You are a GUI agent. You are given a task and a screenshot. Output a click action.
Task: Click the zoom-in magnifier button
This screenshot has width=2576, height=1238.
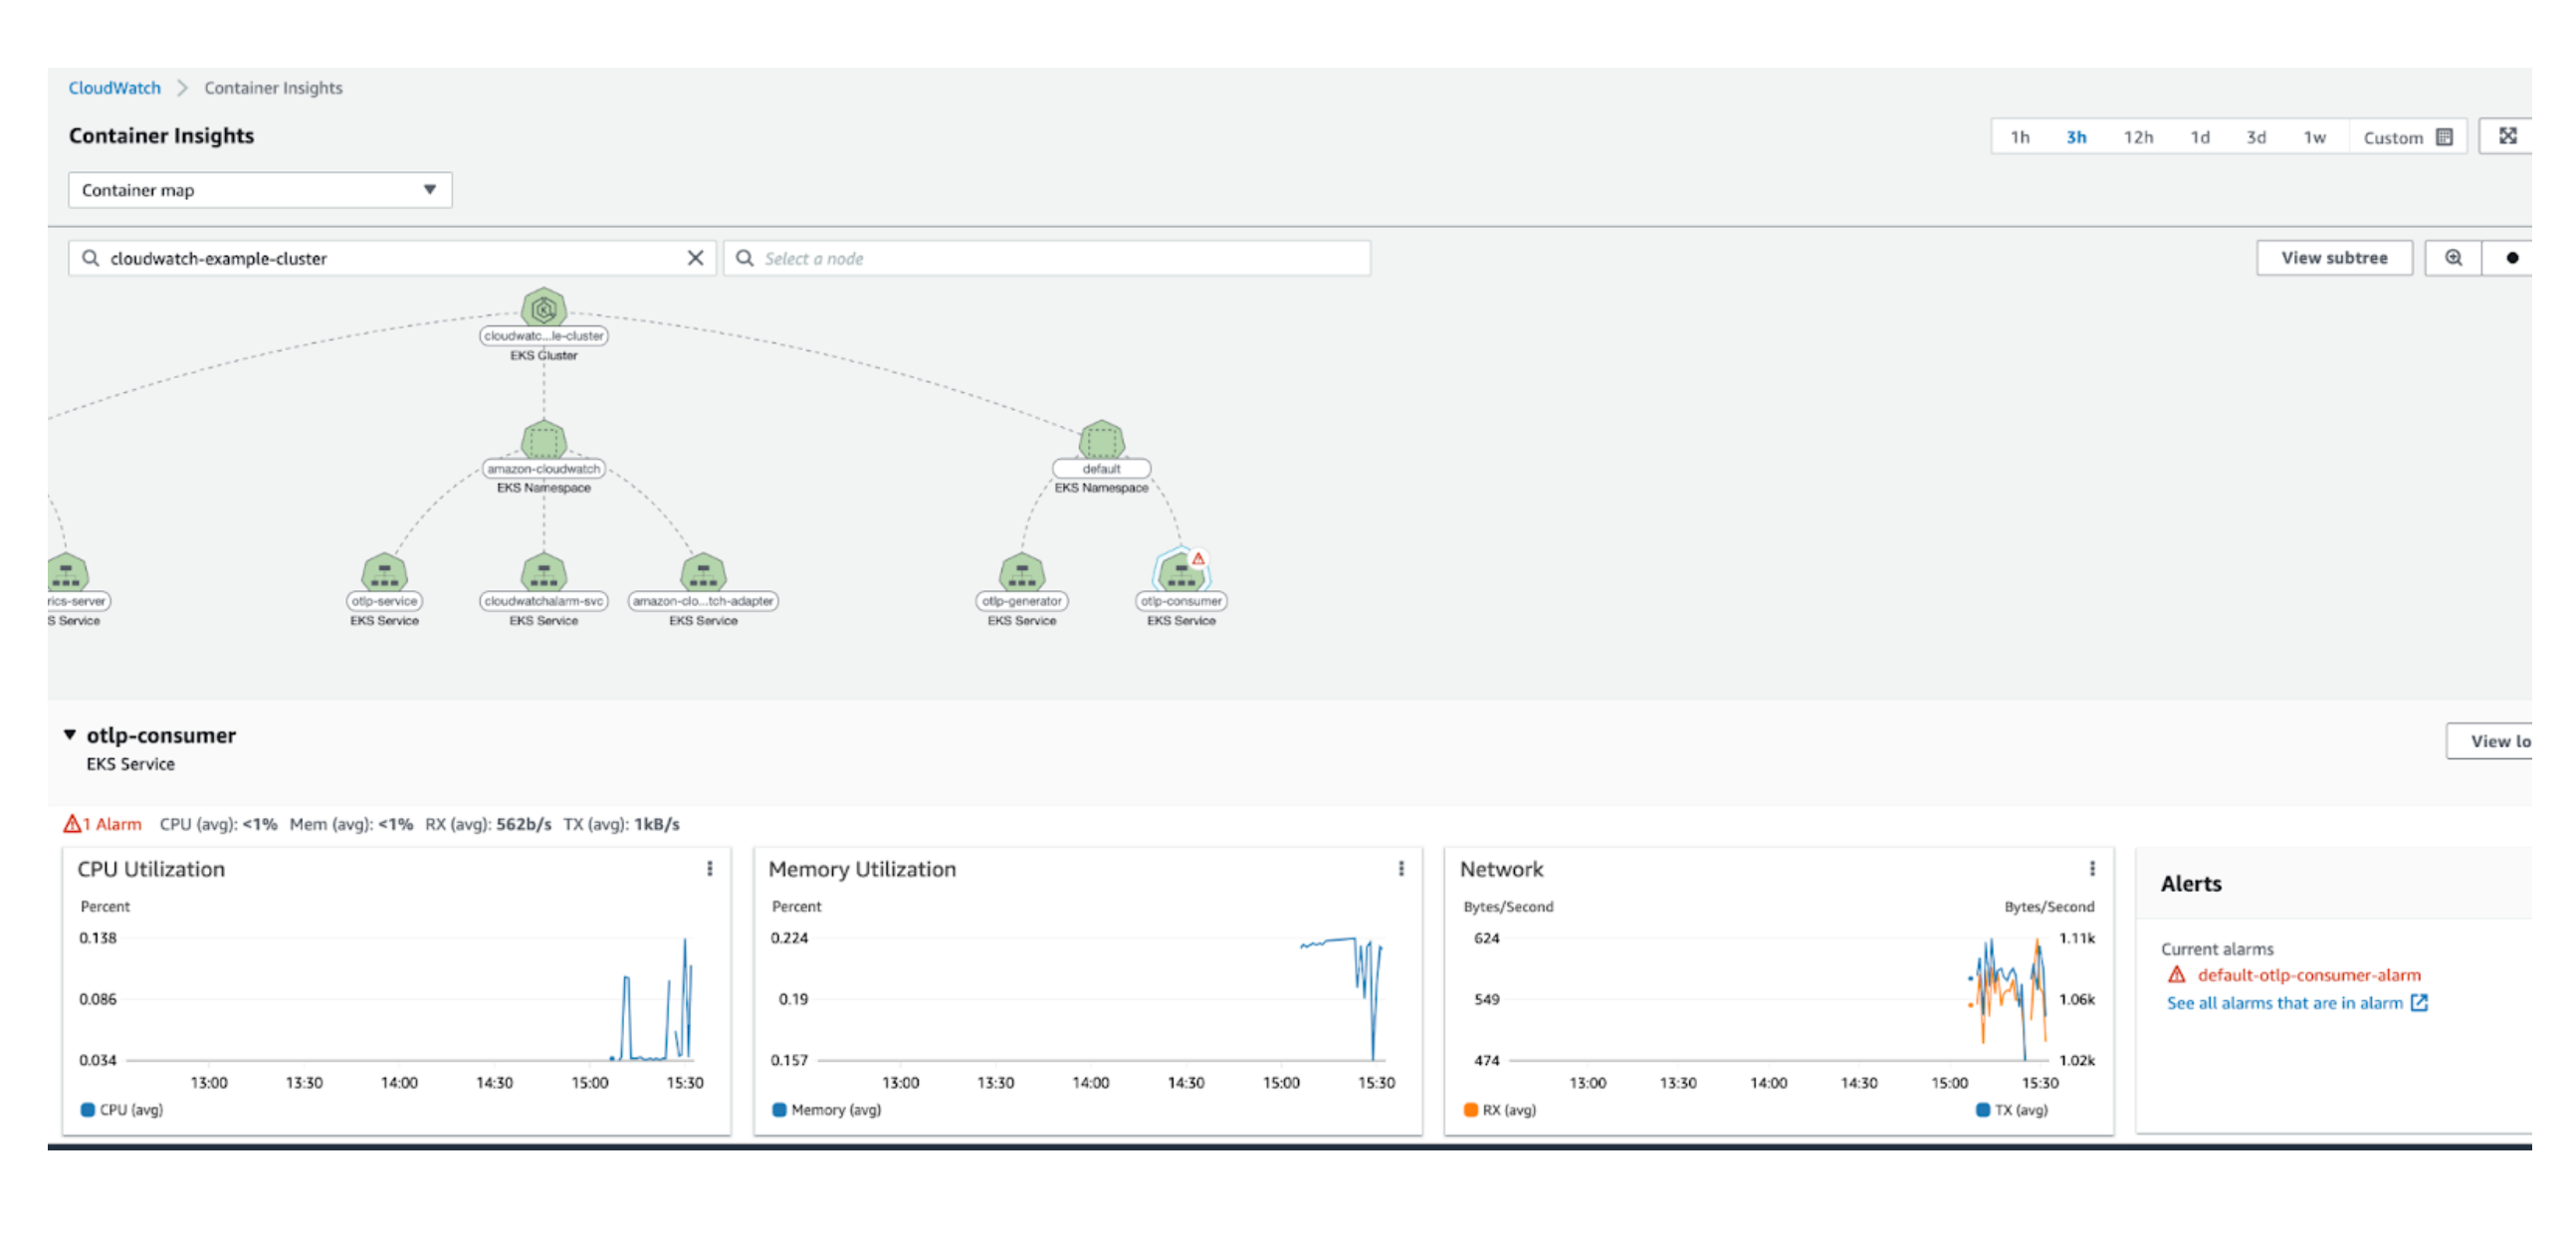pos(2453,258)
